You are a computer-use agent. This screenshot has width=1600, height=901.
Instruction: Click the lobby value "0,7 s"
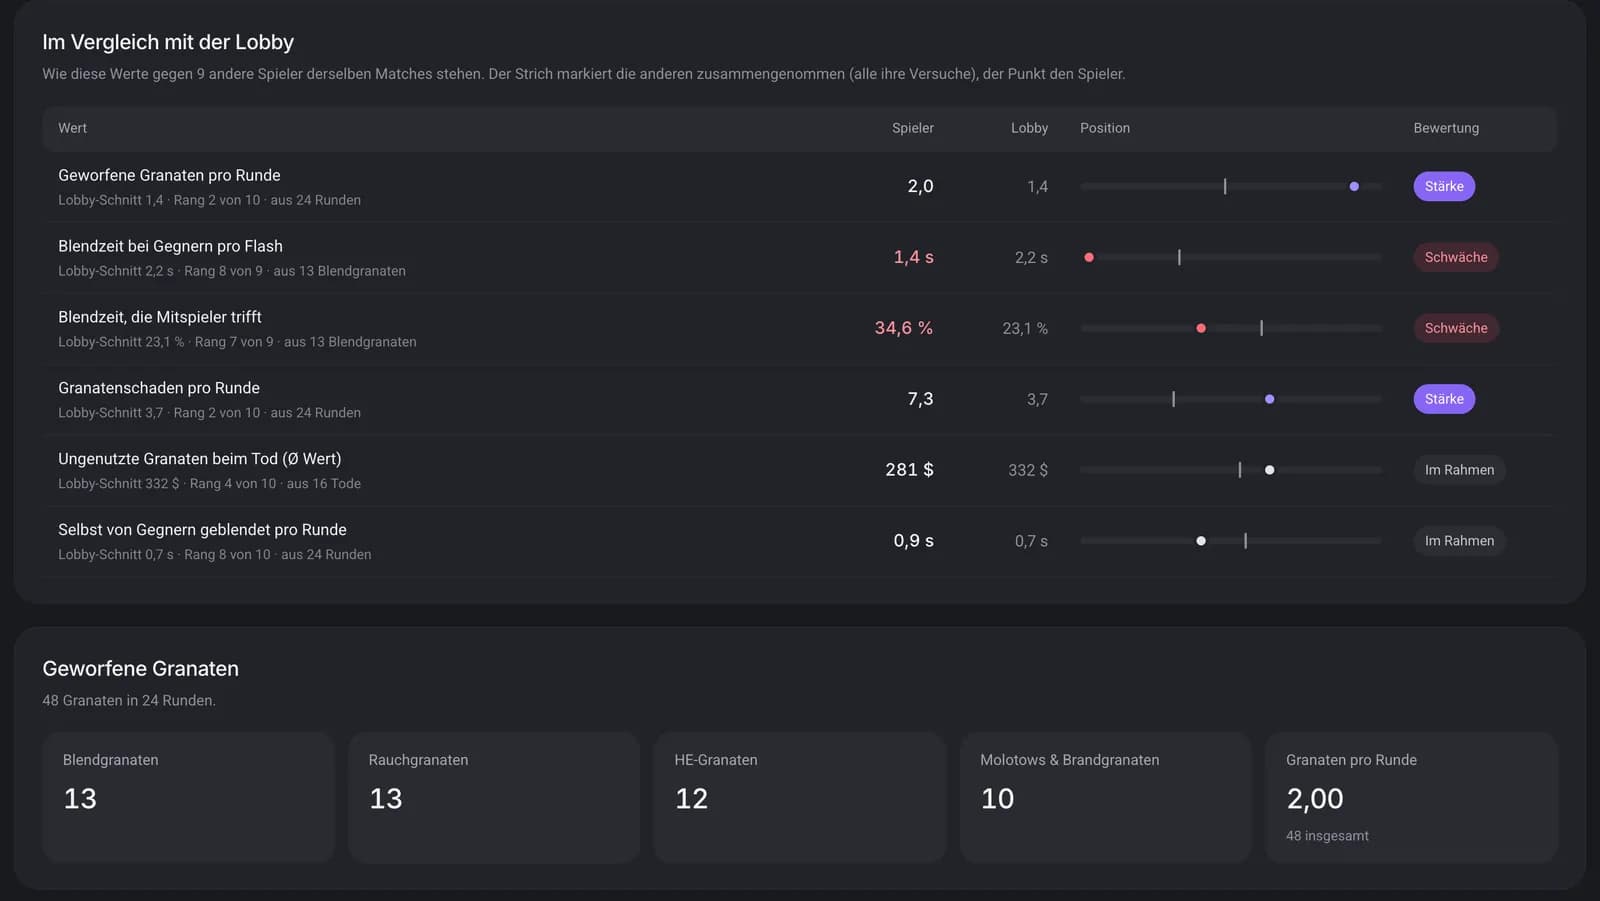1031,541
